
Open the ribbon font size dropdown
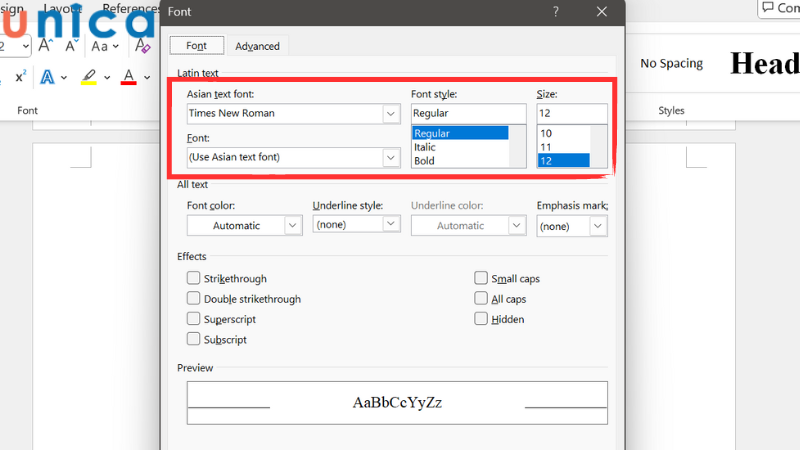coord(26,46)
